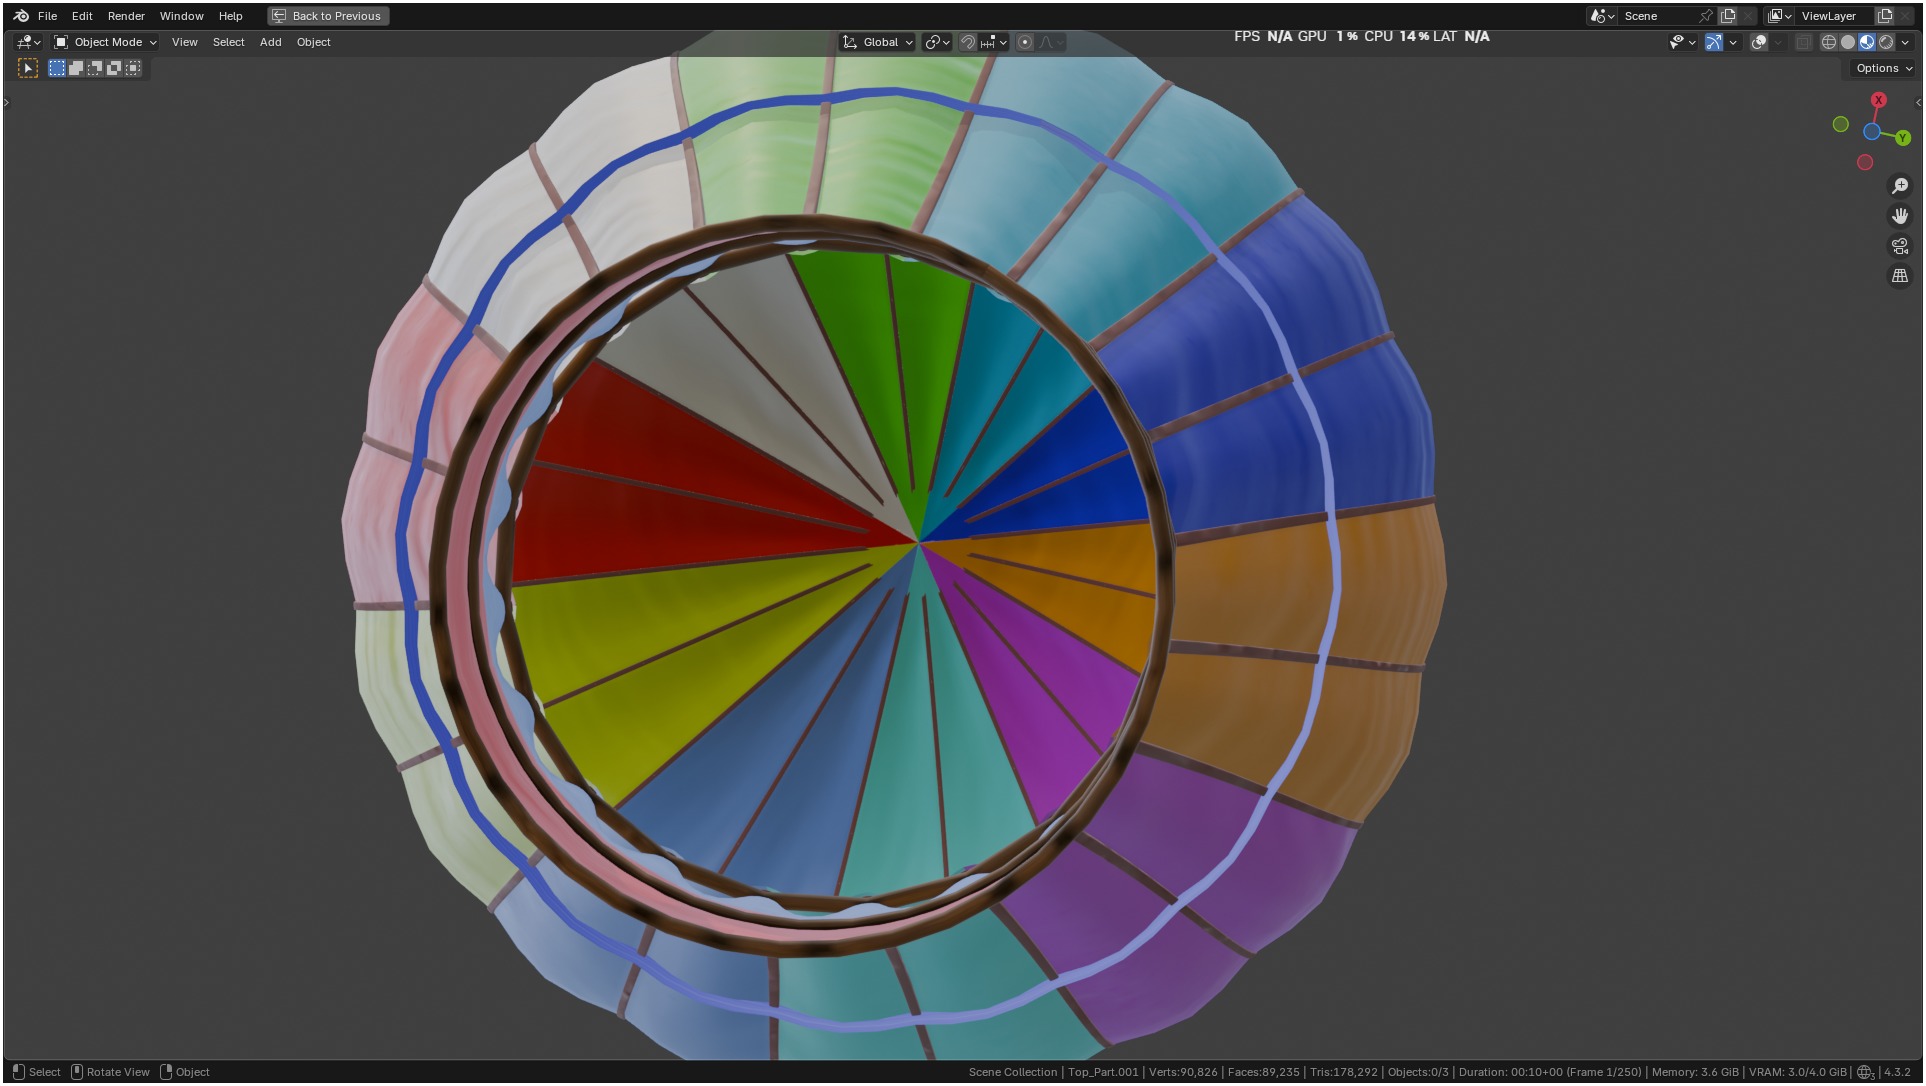1926x1086 pixels.
Task: Open the snapping options dropdown
Action: pos(994,42)
